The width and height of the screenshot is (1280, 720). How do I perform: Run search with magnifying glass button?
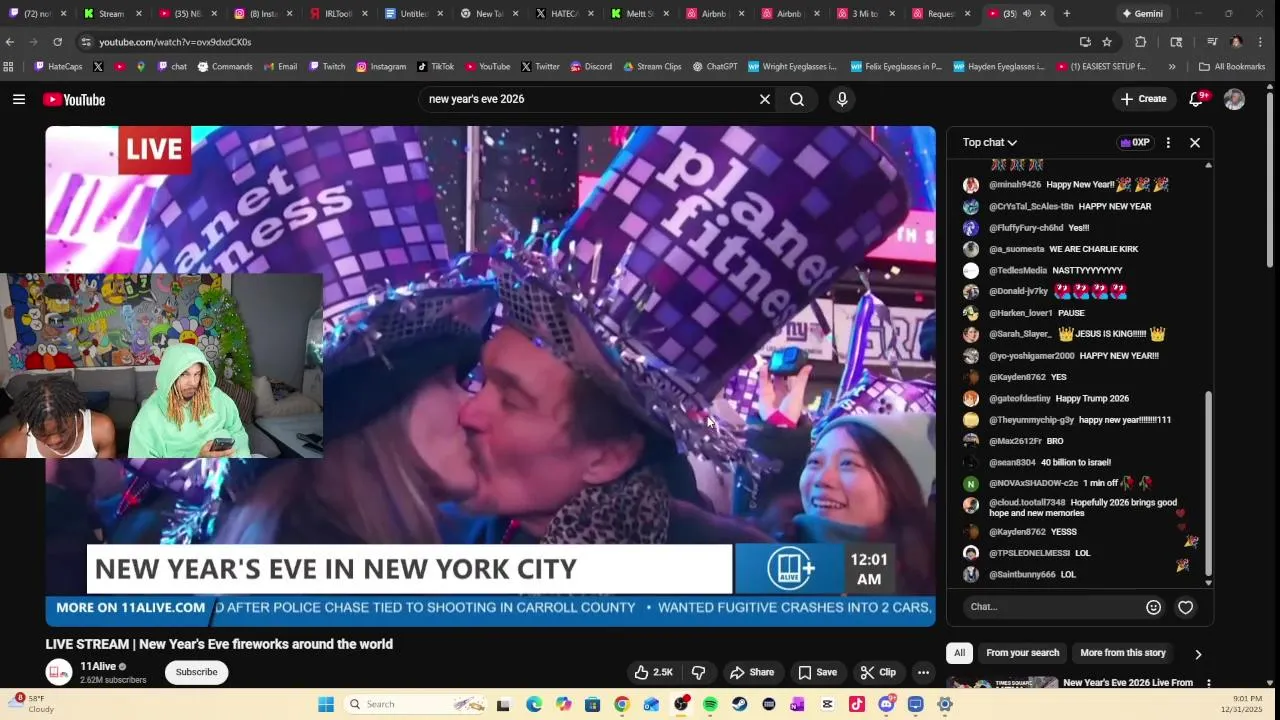click(797, 99)
